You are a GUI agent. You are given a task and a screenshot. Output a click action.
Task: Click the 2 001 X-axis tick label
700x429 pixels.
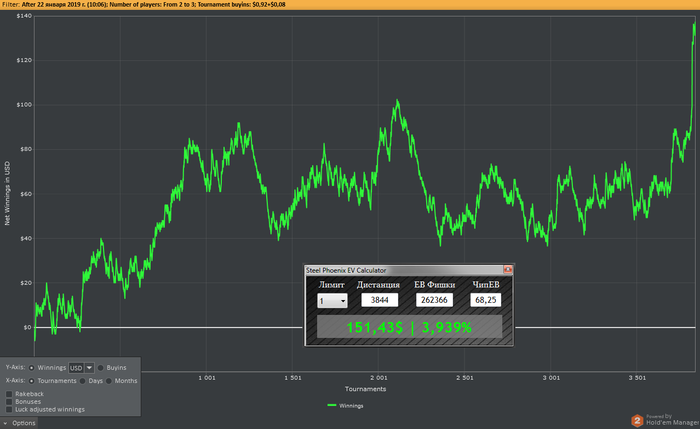(x=379, y=378)
